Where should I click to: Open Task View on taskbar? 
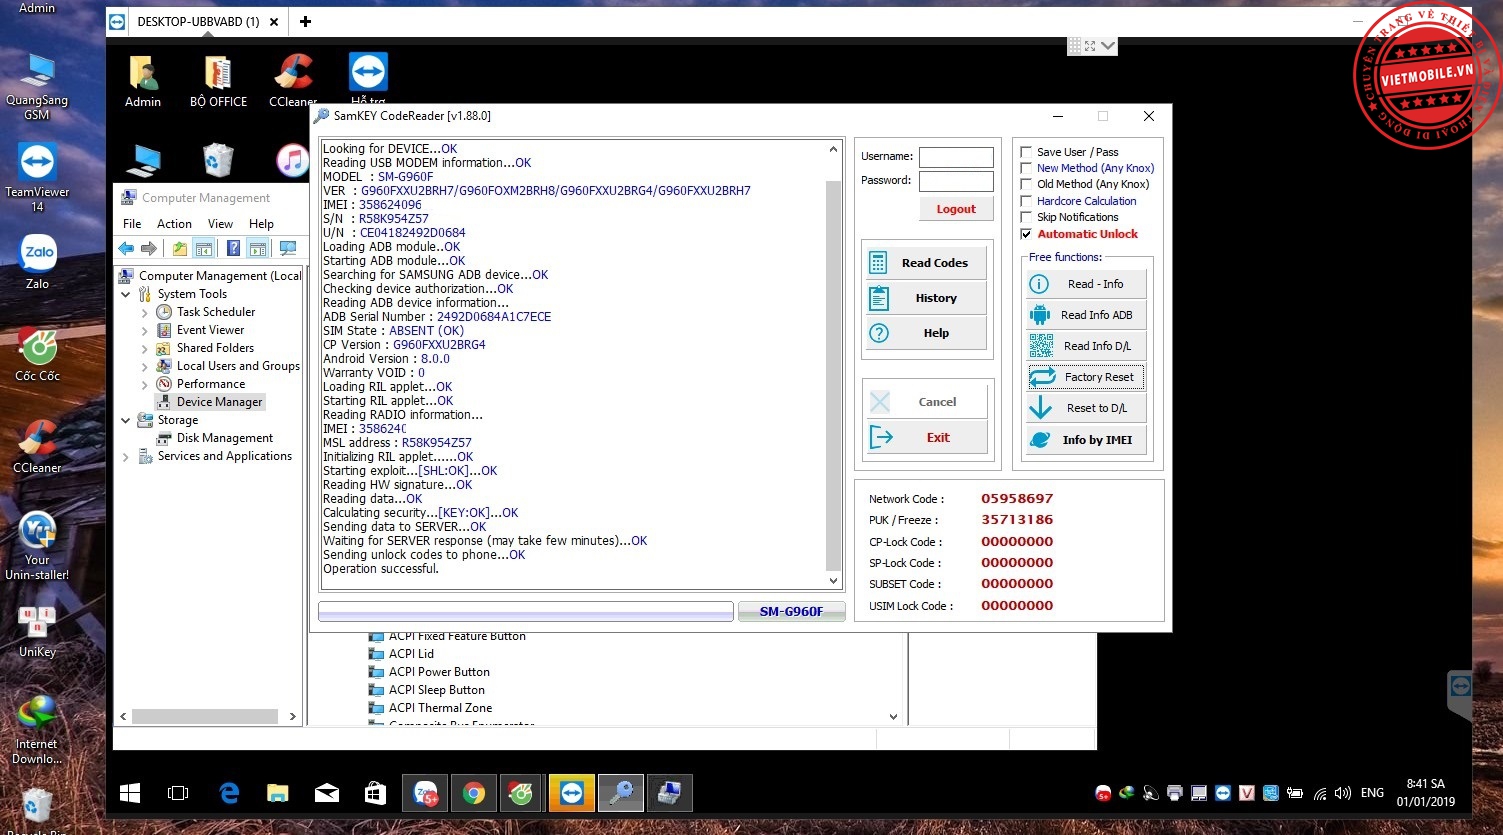[x=178, y=794]
